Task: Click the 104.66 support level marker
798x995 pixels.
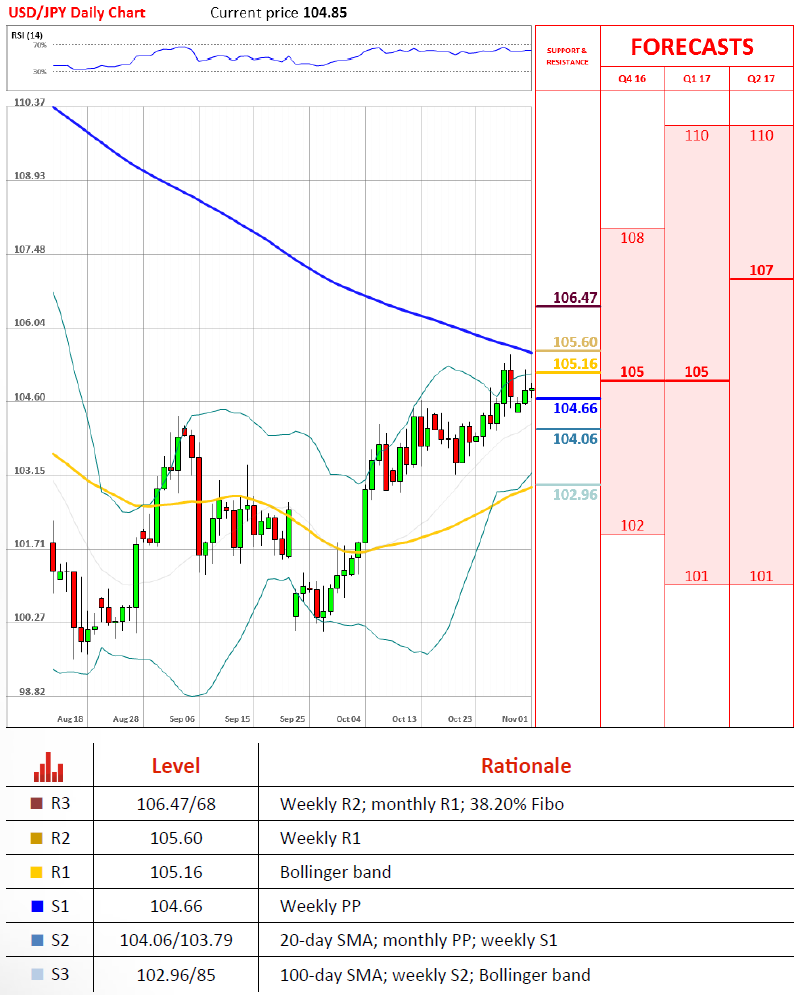Action: [x=575, y=408]
